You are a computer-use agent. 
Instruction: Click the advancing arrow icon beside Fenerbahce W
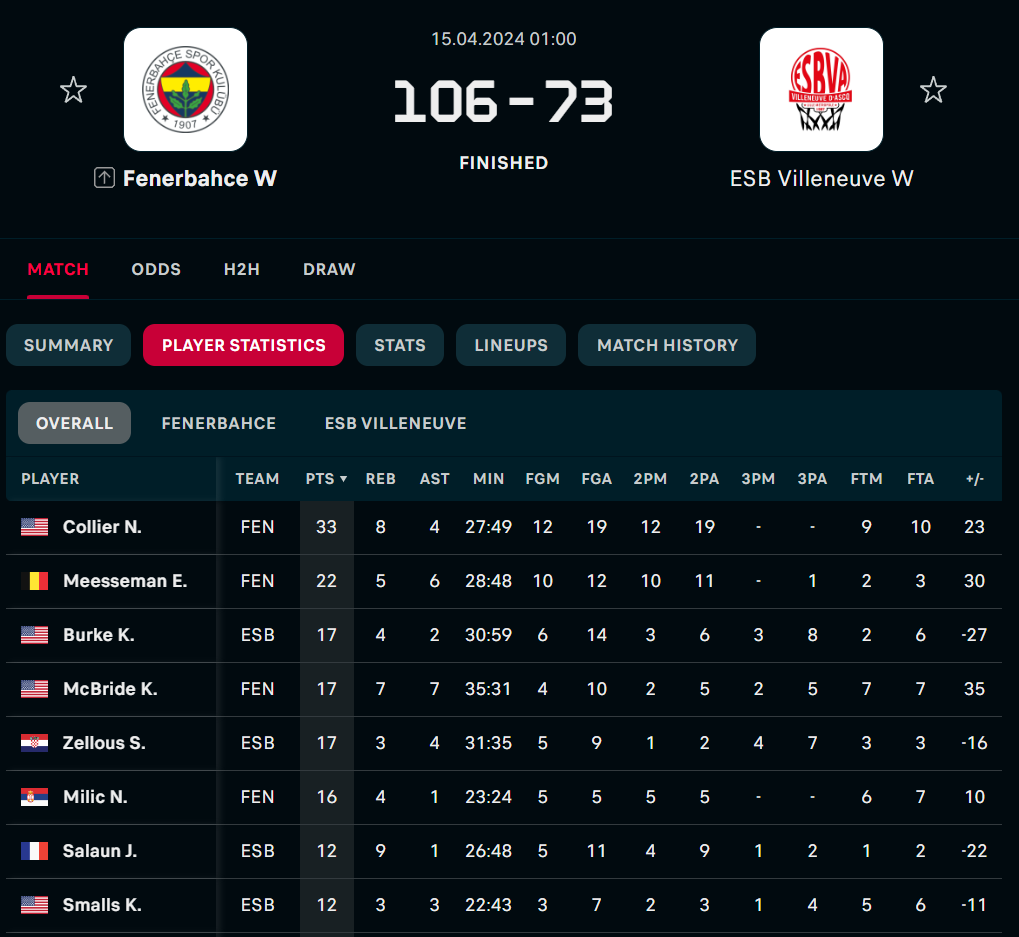(104, 178)
